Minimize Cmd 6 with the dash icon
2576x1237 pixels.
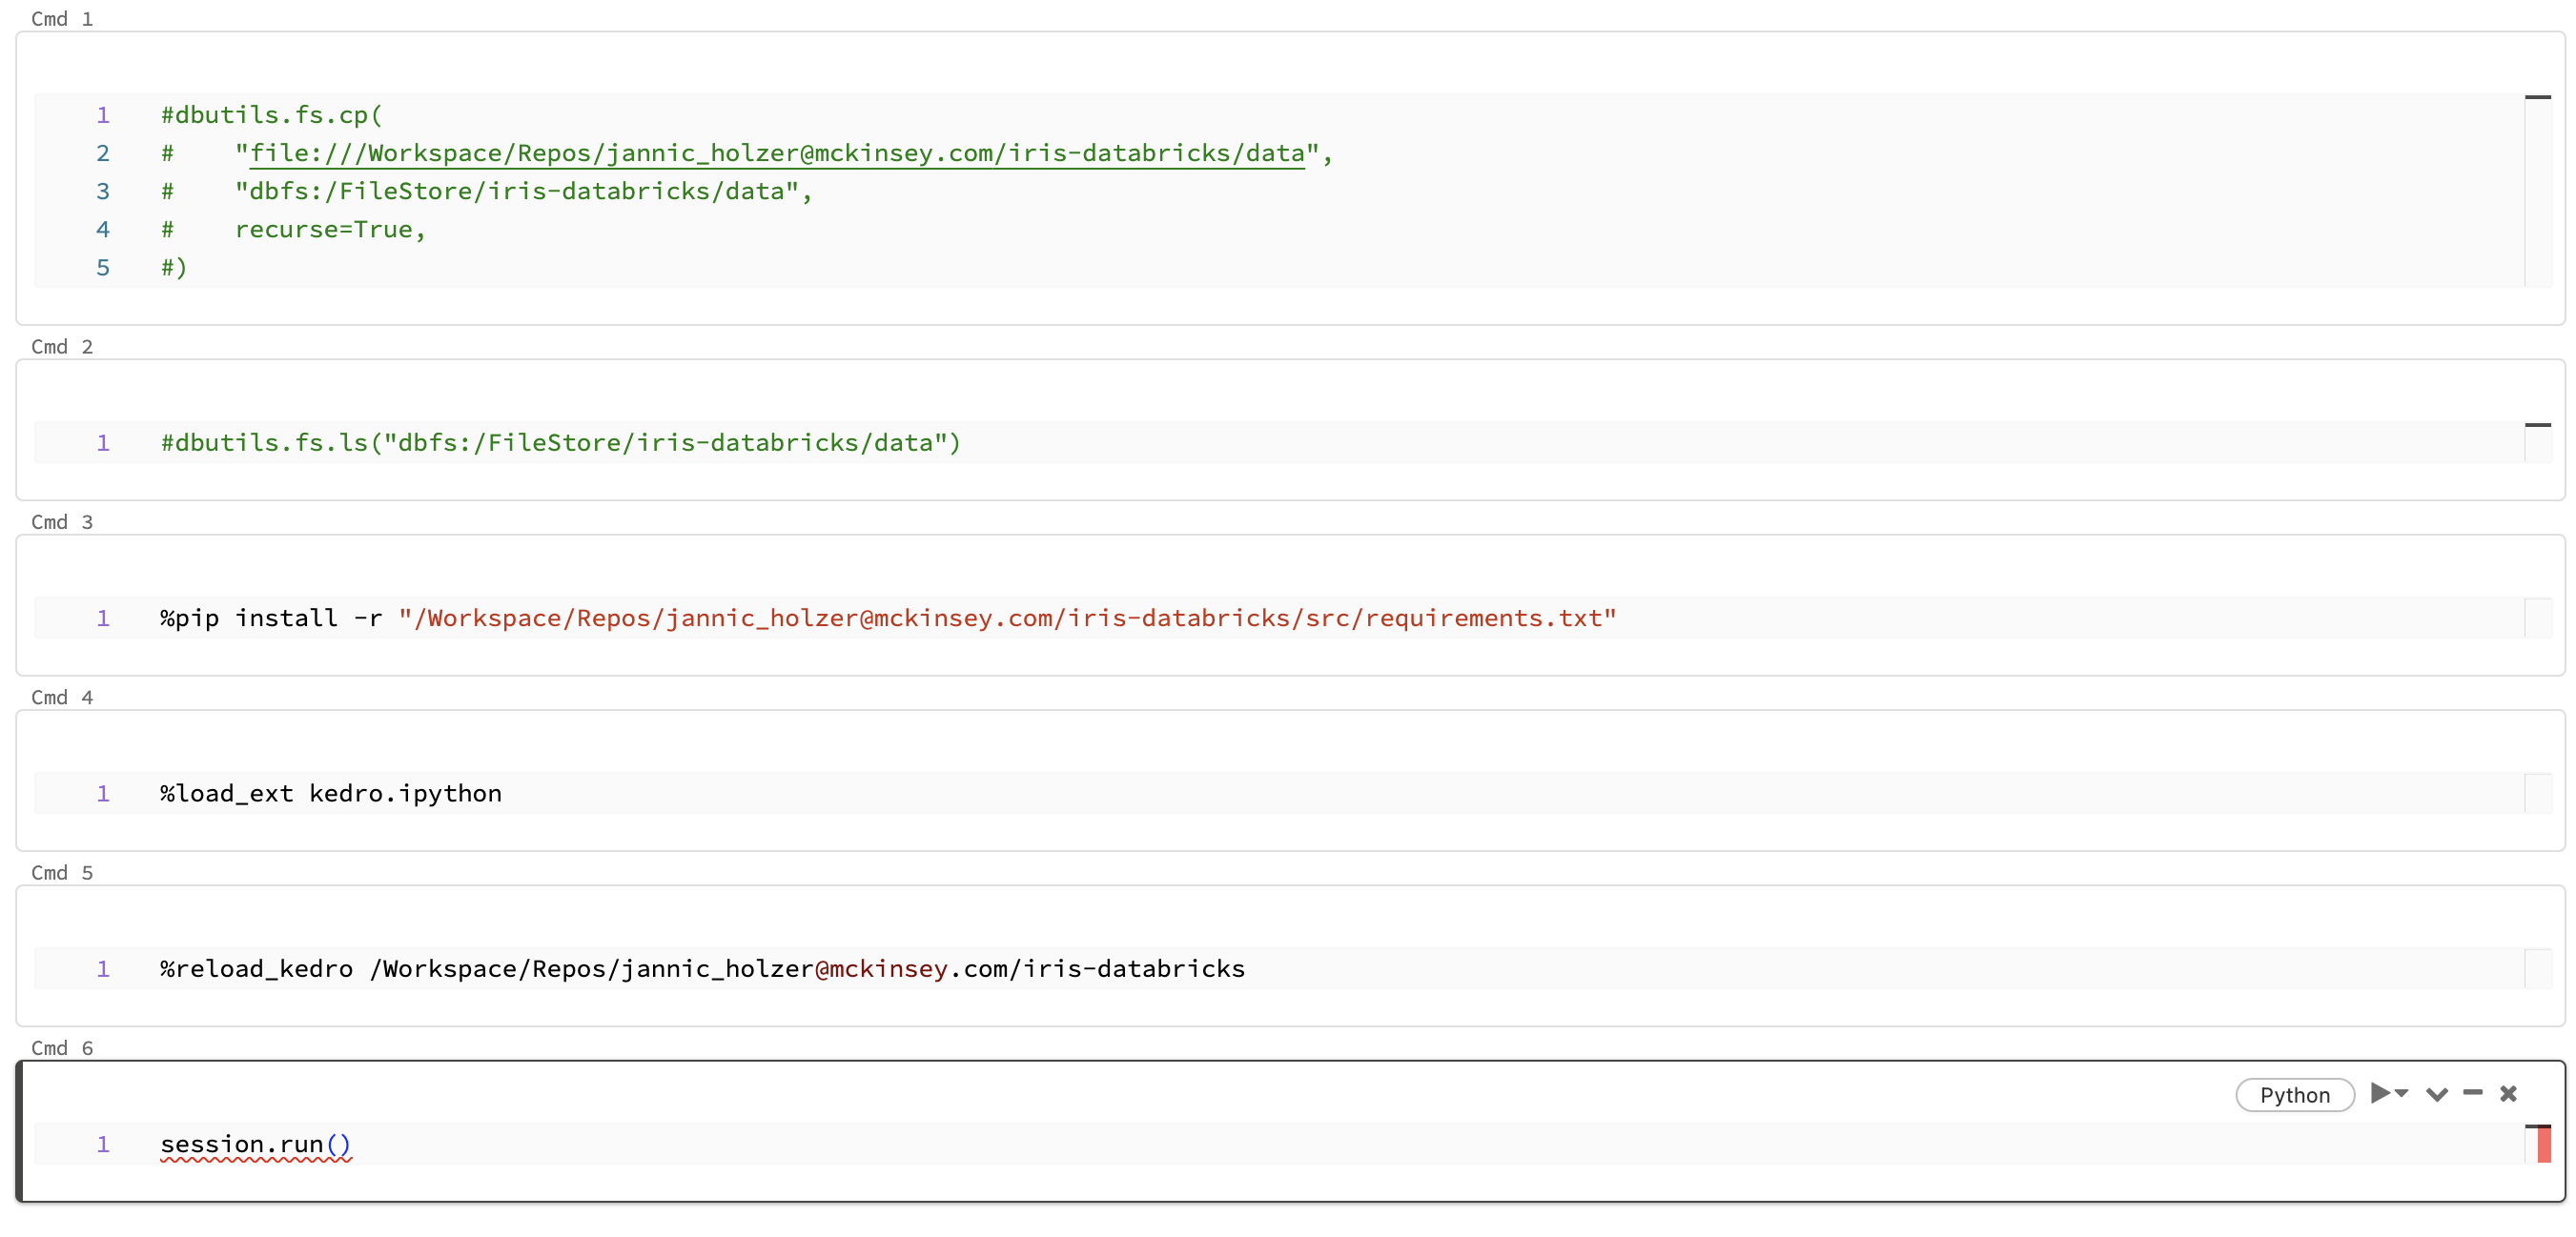(2472, 1094)
